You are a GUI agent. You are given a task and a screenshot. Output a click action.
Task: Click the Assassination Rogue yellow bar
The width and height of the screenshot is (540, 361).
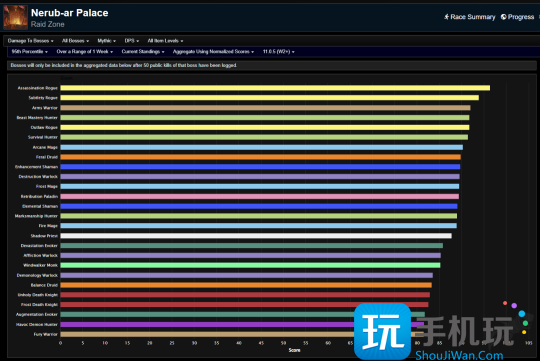point(275,88)
